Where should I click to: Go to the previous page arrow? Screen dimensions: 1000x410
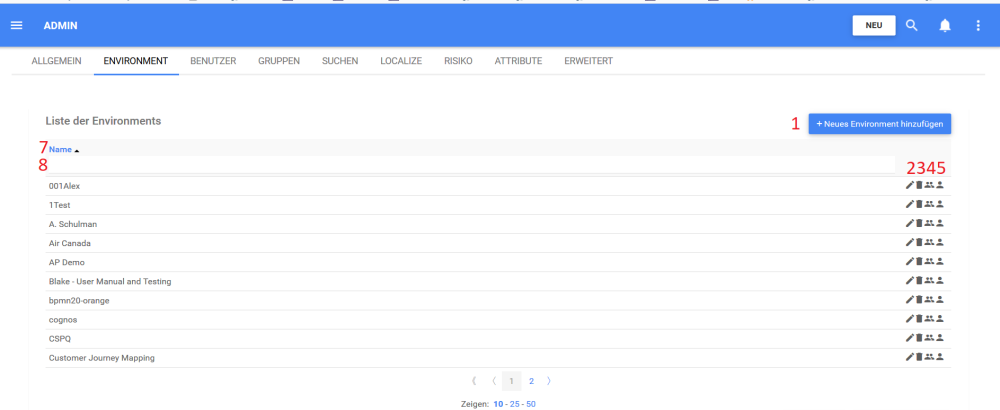click(x=494, y=381)
